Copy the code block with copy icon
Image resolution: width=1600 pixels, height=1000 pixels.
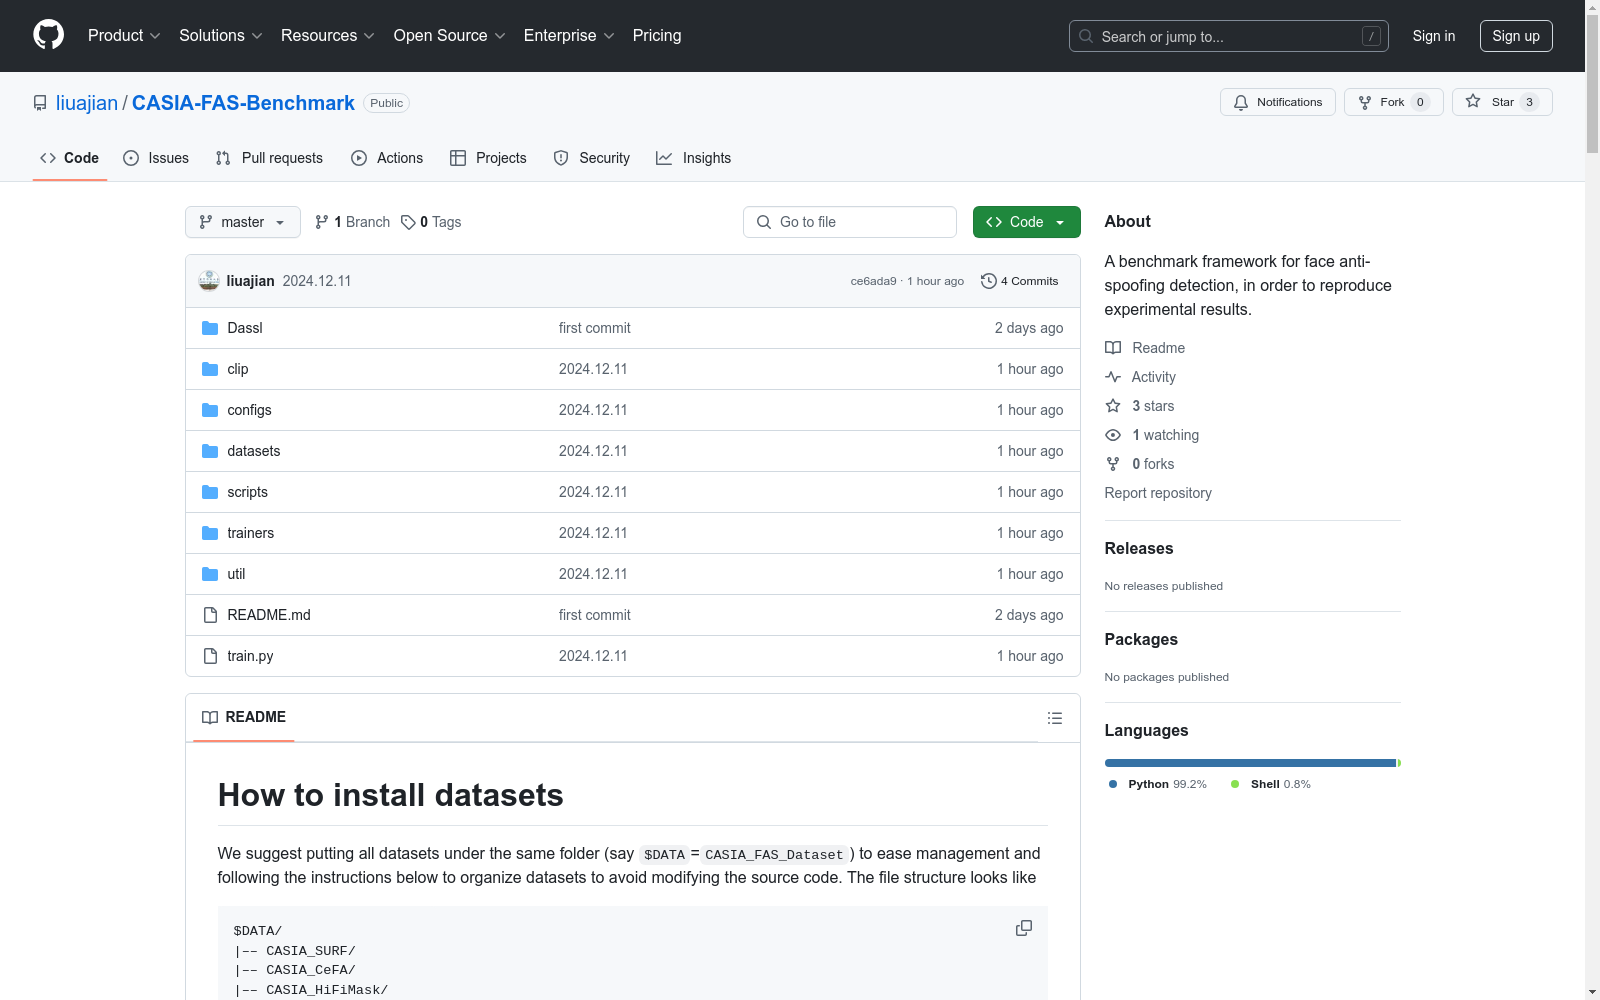pyautogui.click(x=1024, y=928)
